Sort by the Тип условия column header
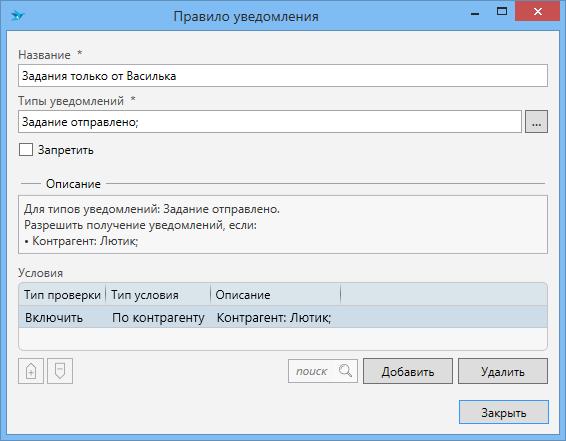Screen dimensions: 566x441 (158, 295)
